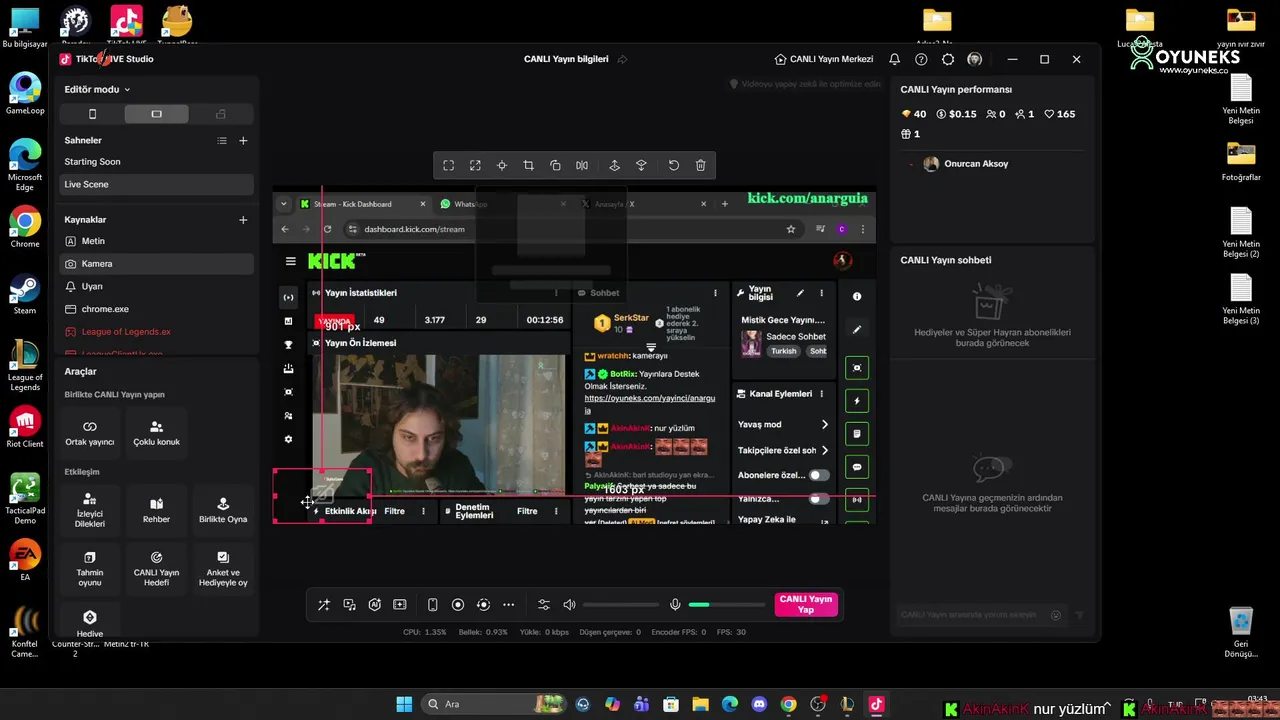Click the taskbar Ara search box

point(494,704)
